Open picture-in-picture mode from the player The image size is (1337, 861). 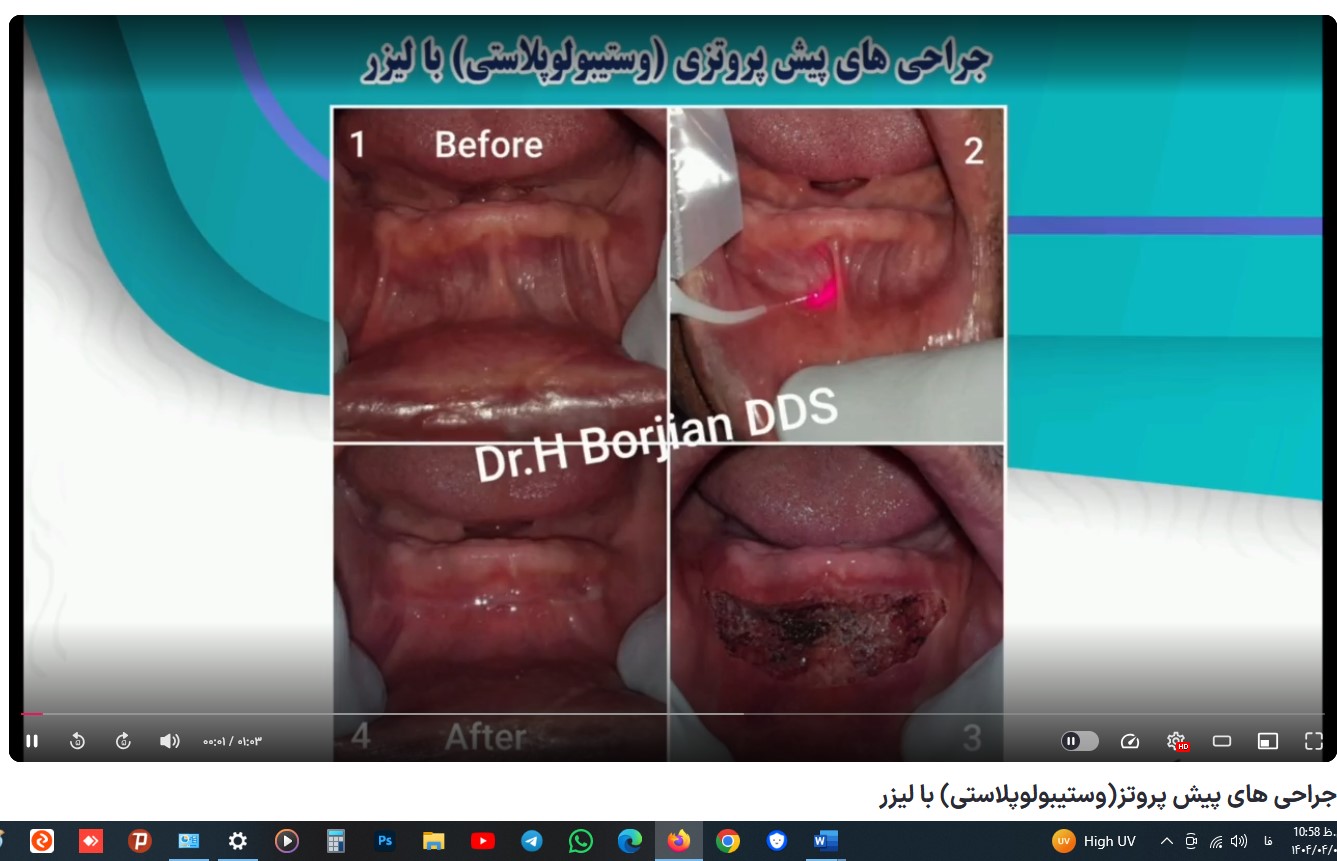(x=1267, y=741)
